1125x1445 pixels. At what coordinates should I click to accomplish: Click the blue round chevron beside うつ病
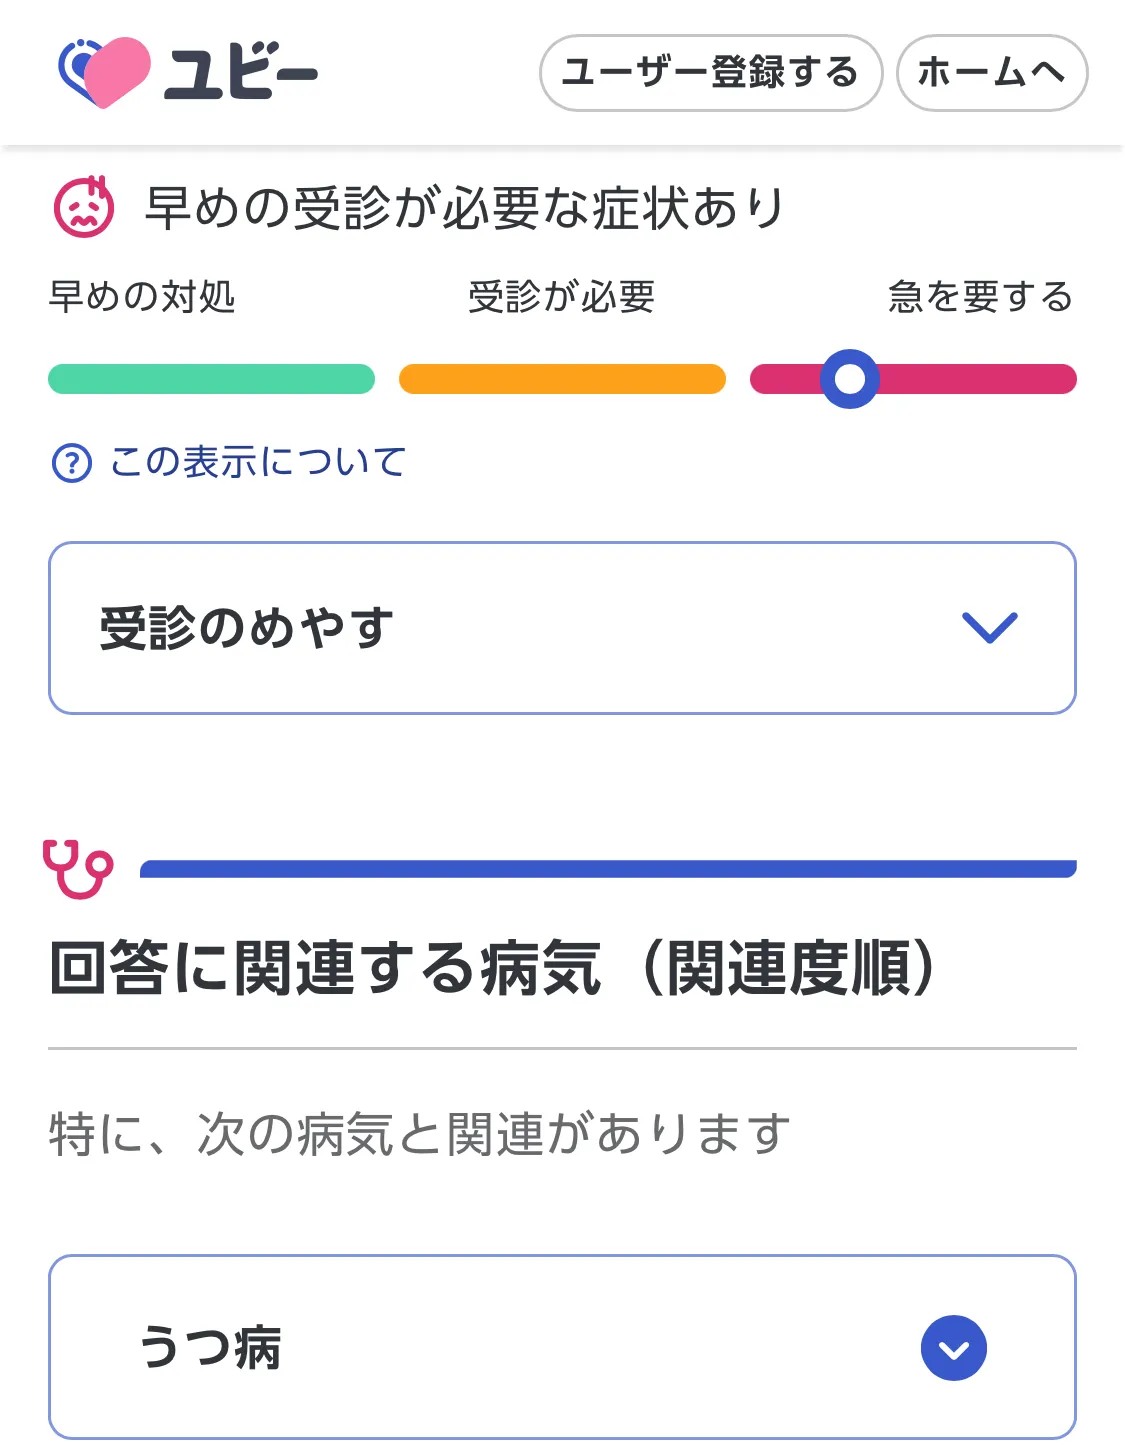pyautogui.click(x=953, y=1348)
